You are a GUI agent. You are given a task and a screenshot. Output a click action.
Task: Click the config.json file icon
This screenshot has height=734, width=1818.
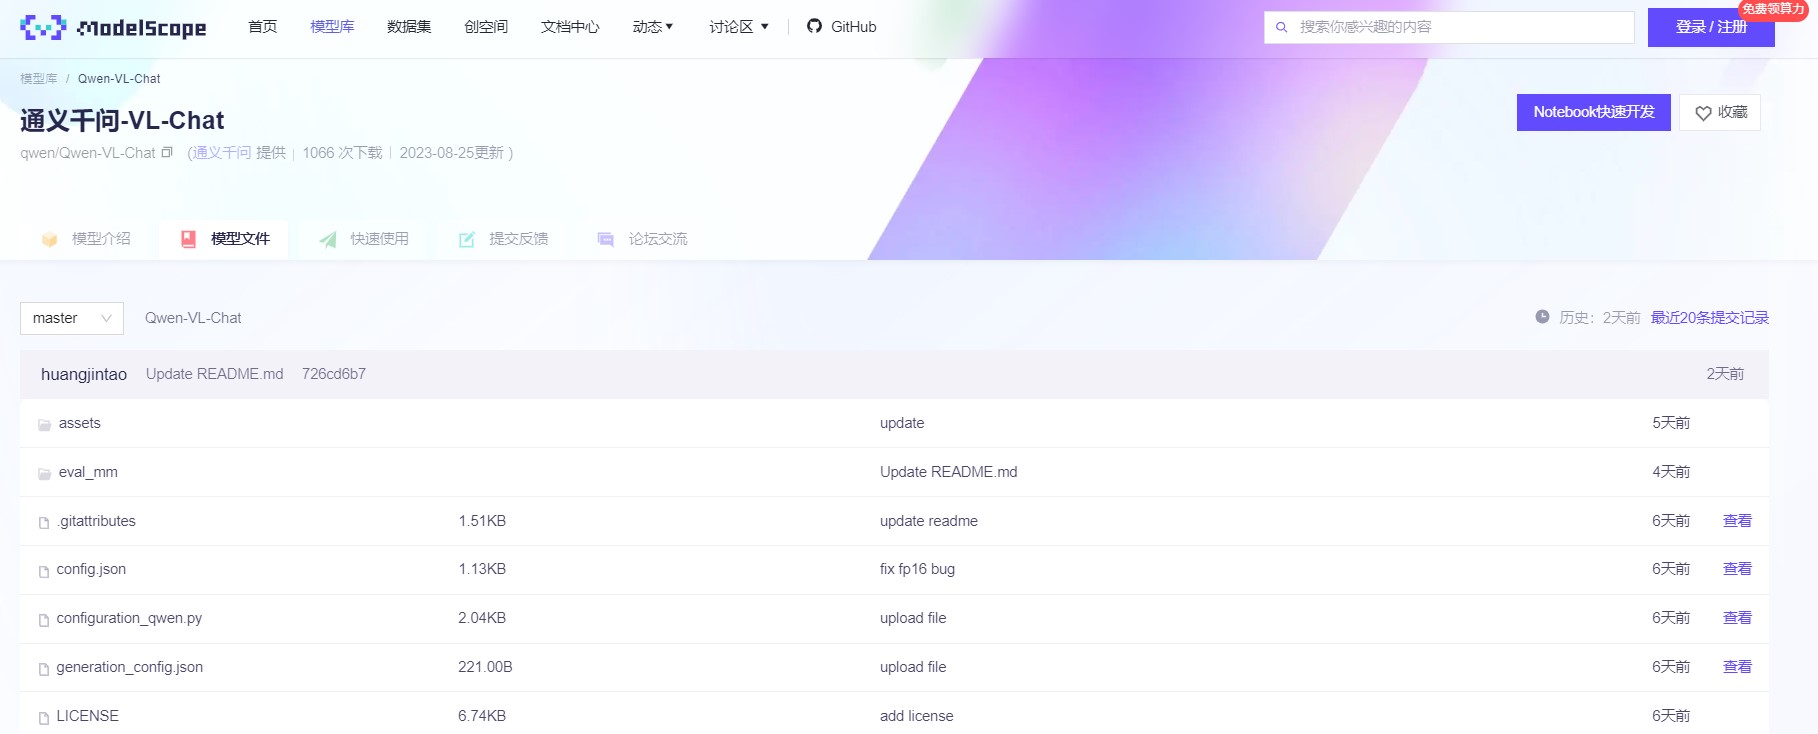[x=44, y=571]
